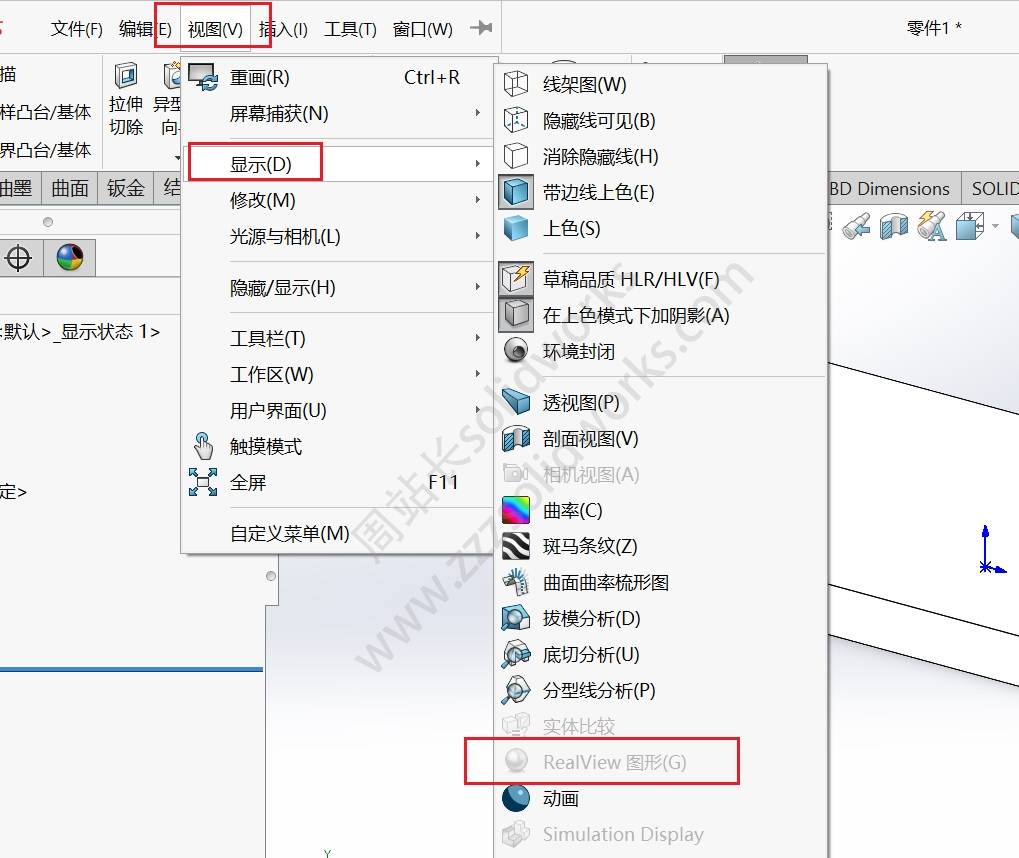Open Customize Menu (自定义菜单)
Screen dimensions: 1019x858
point(338,534)
